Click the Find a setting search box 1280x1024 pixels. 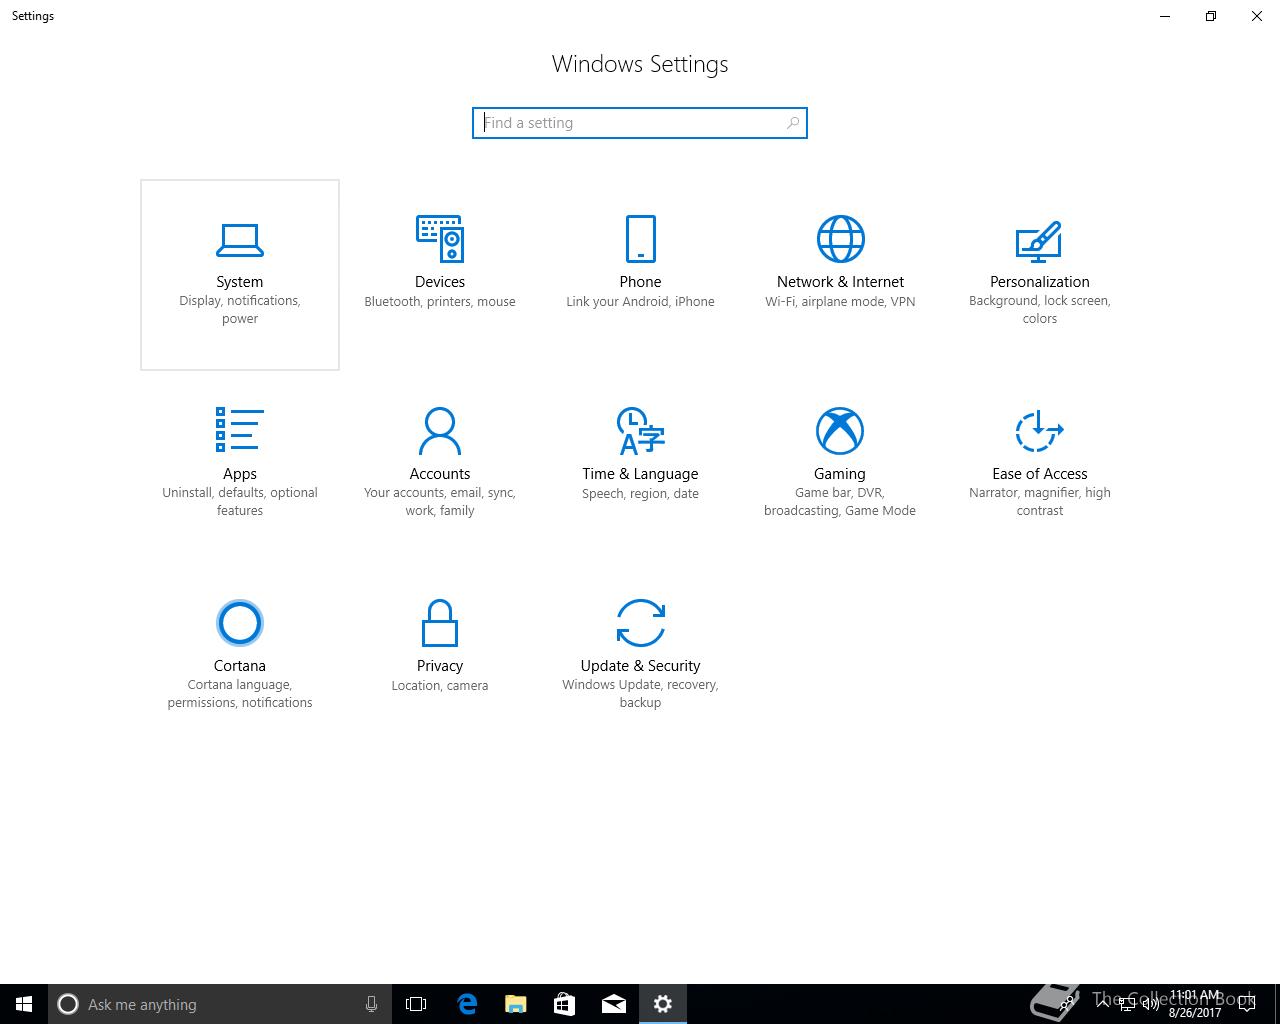(640, 123)
